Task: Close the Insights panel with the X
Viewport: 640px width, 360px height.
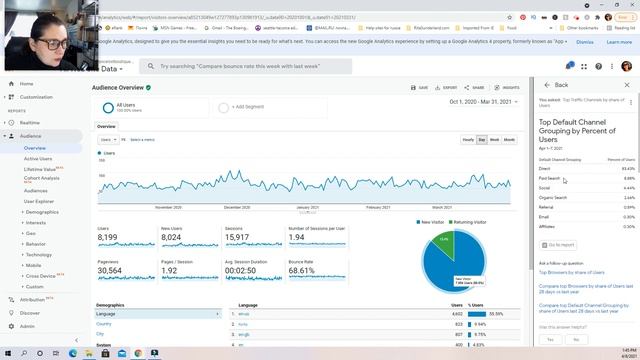Action: click(627, 85)
